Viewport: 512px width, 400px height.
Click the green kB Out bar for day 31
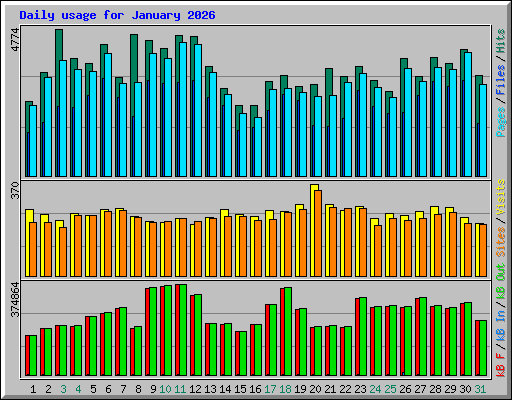[483, 348]
